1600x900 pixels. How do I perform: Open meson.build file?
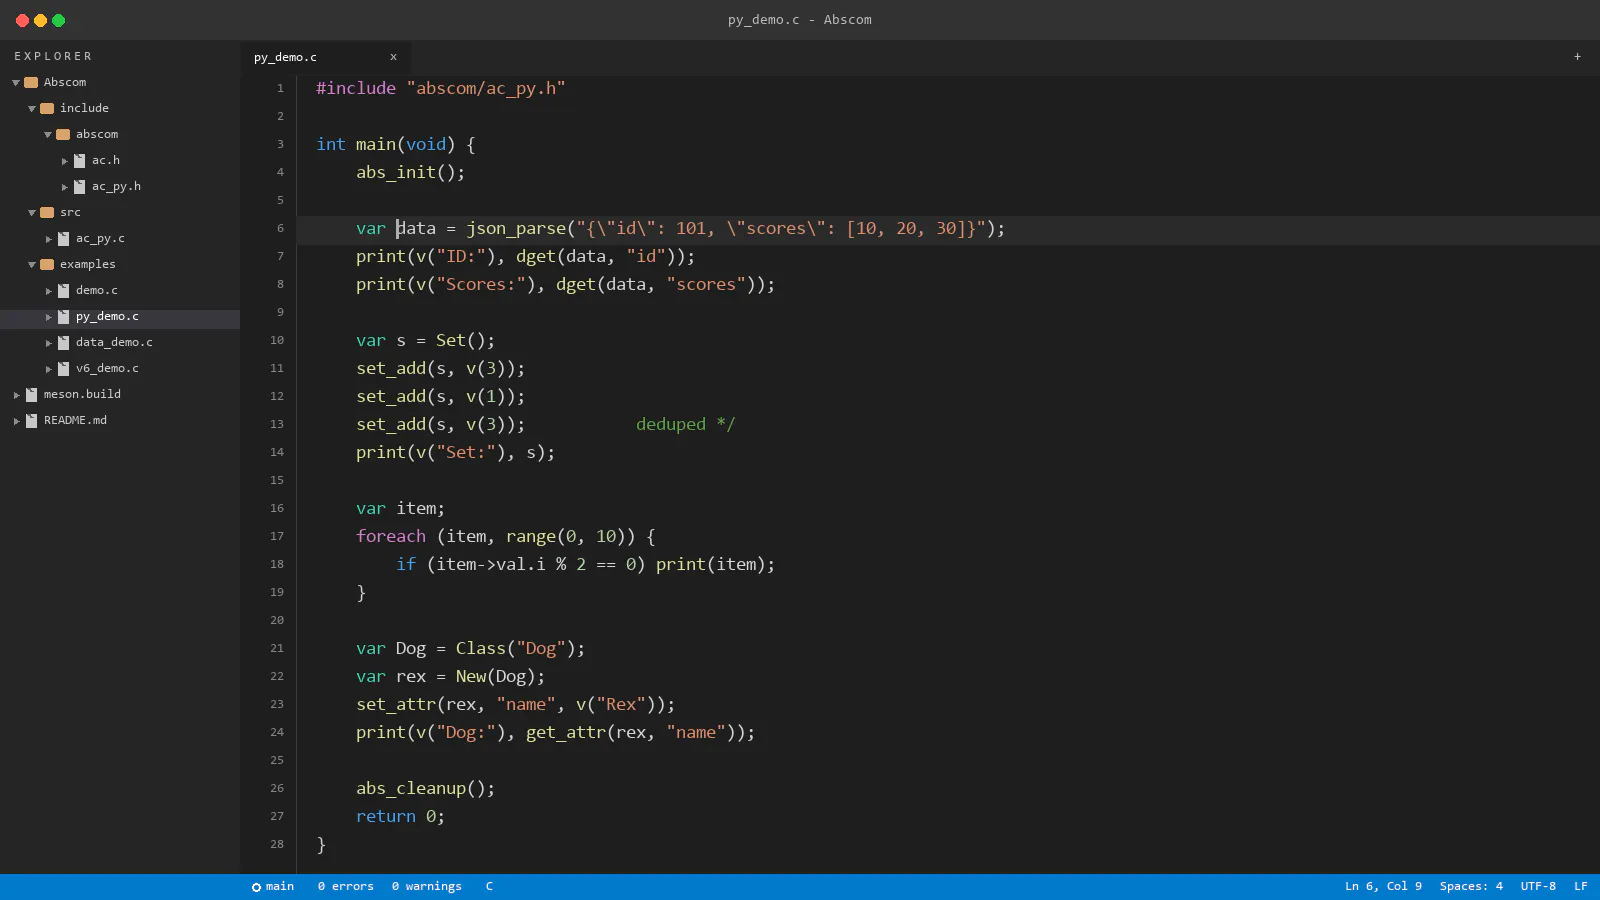point(82,394)
